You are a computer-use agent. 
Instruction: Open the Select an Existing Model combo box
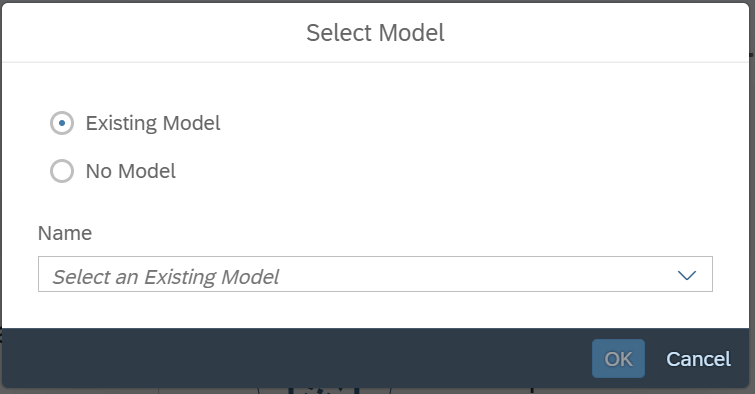click(x=375, y=274)
